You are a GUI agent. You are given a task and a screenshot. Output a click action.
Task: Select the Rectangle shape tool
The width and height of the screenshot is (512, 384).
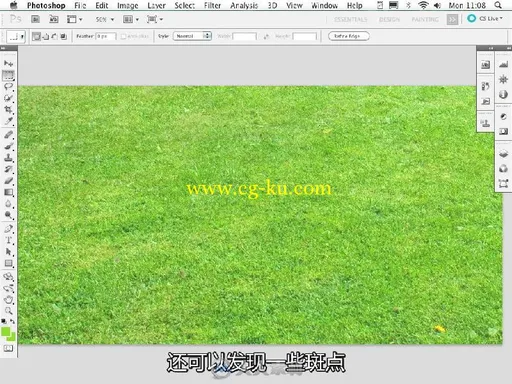click(x=8, y=263)
